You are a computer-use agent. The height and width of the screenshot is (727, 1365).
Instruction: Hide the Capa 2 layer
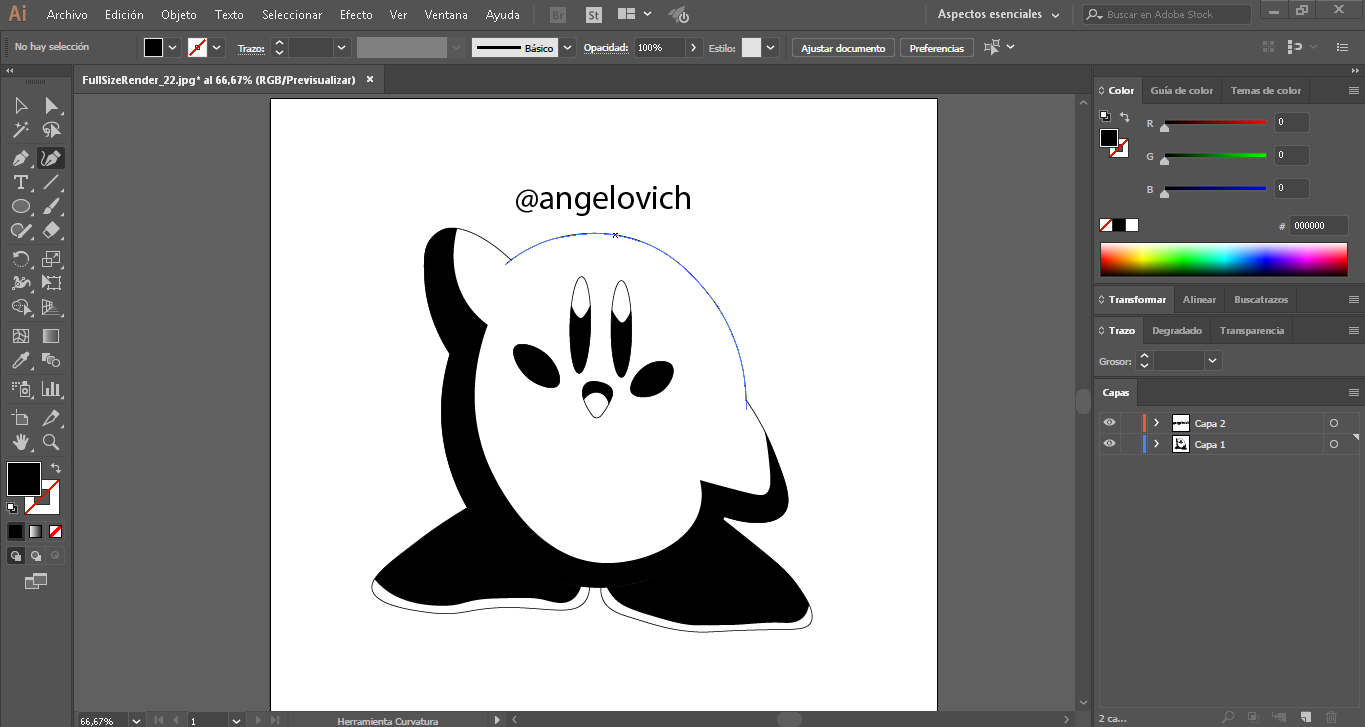pyautogui.click(x=1109, y=423)
